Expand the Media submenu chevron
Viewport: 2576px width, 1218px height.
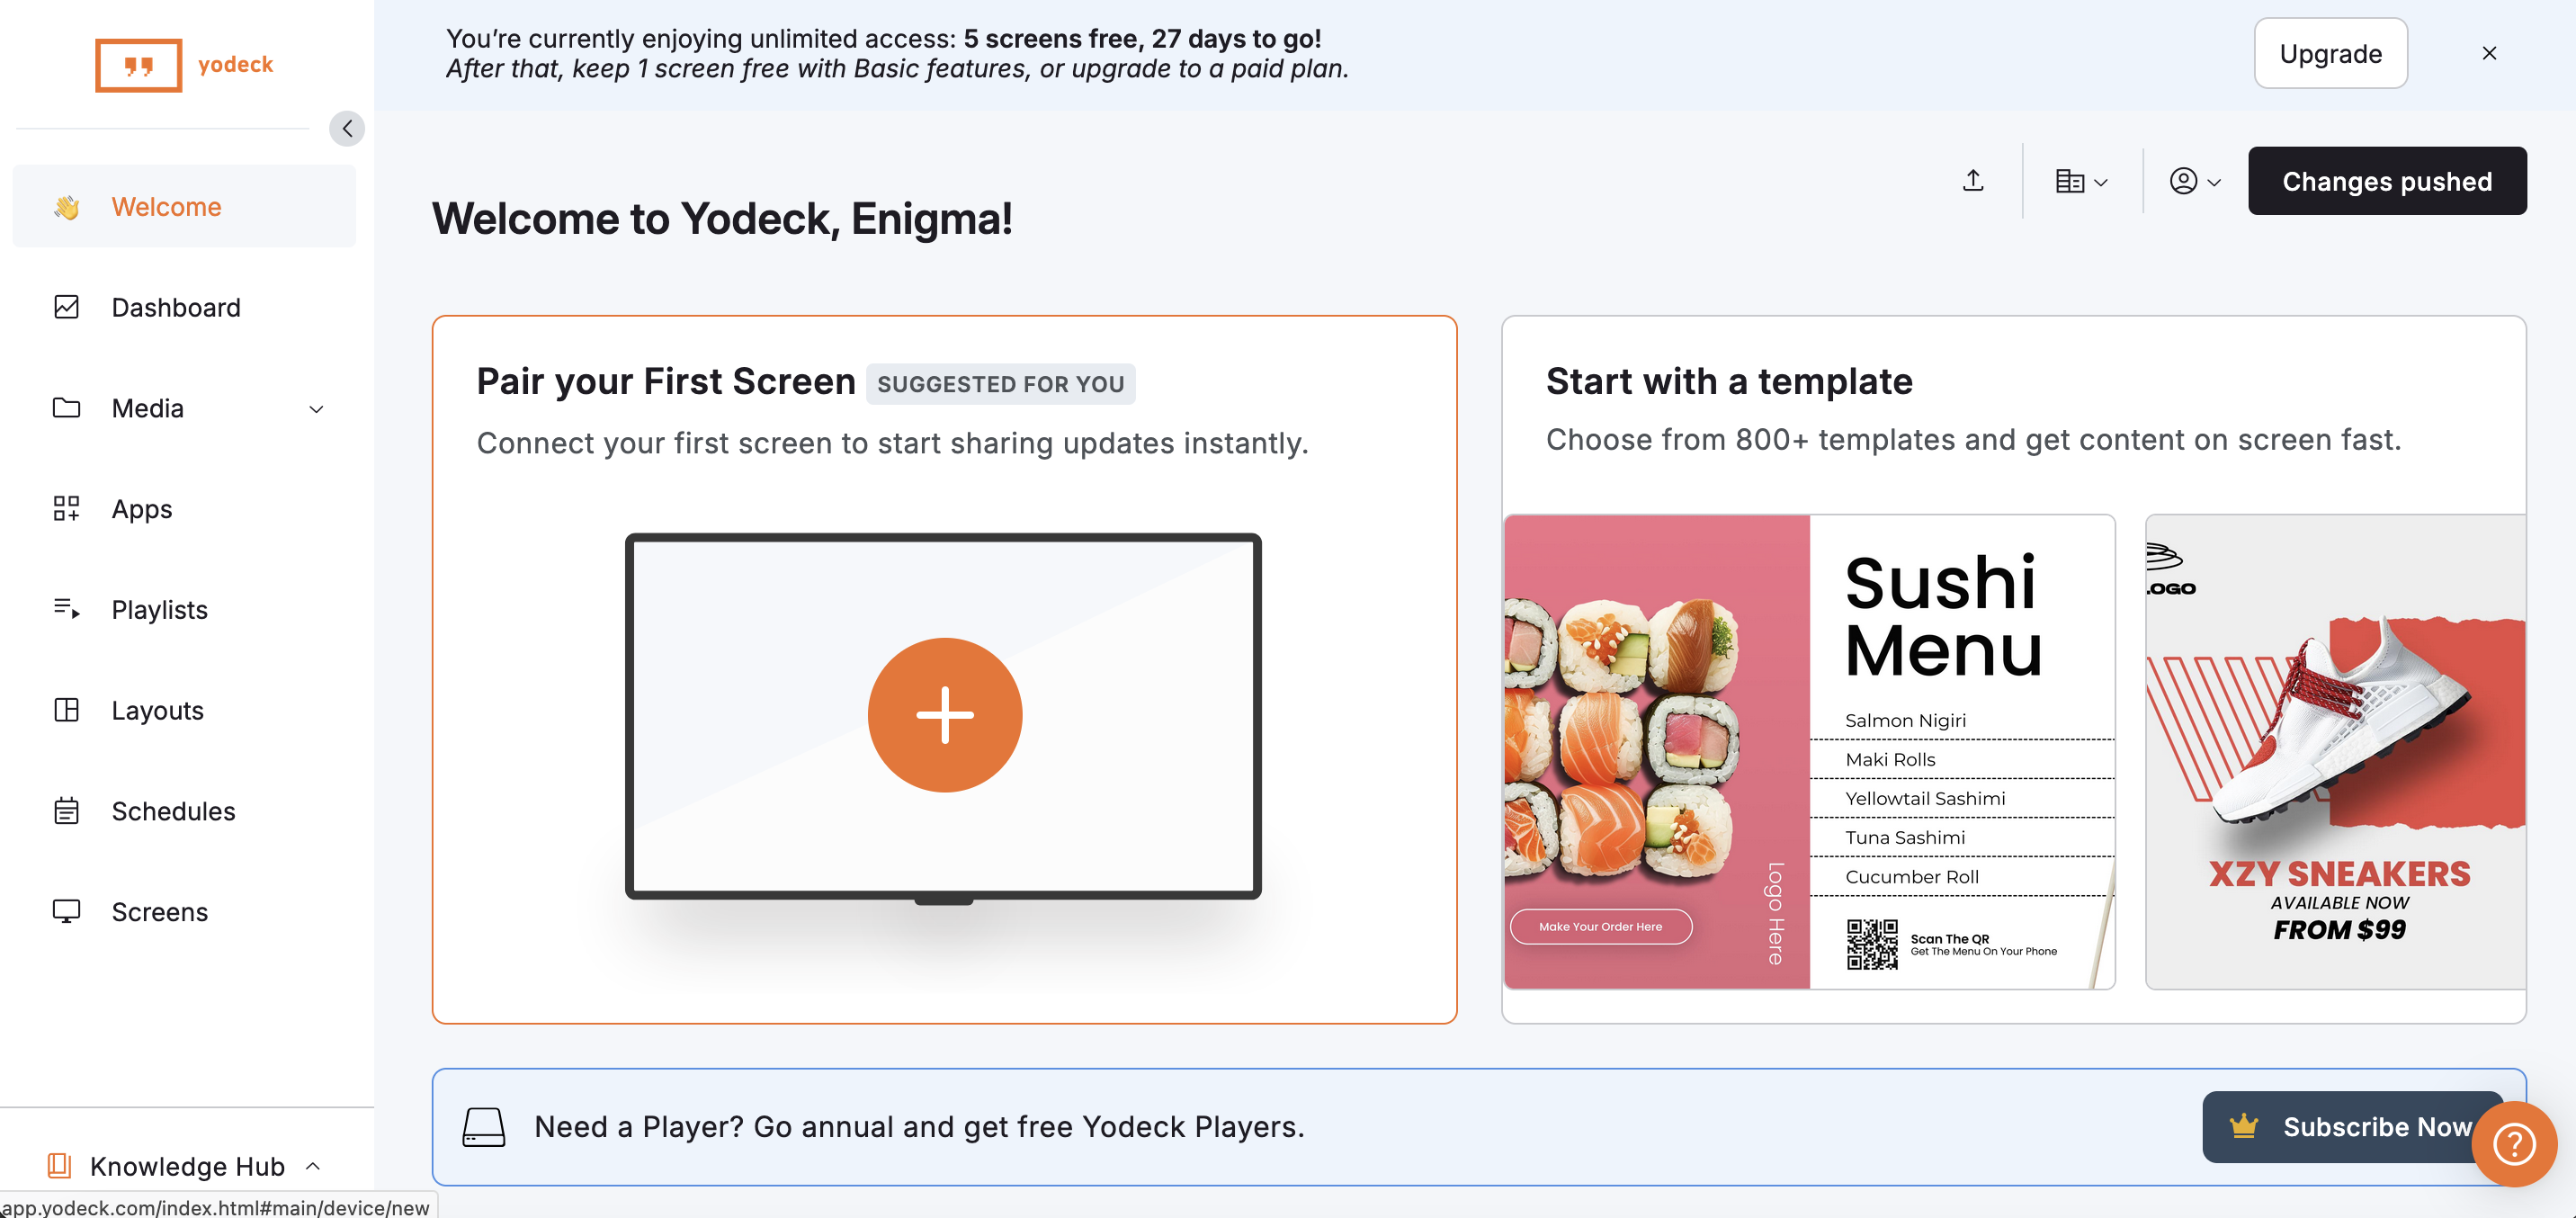tap(316, 408)
